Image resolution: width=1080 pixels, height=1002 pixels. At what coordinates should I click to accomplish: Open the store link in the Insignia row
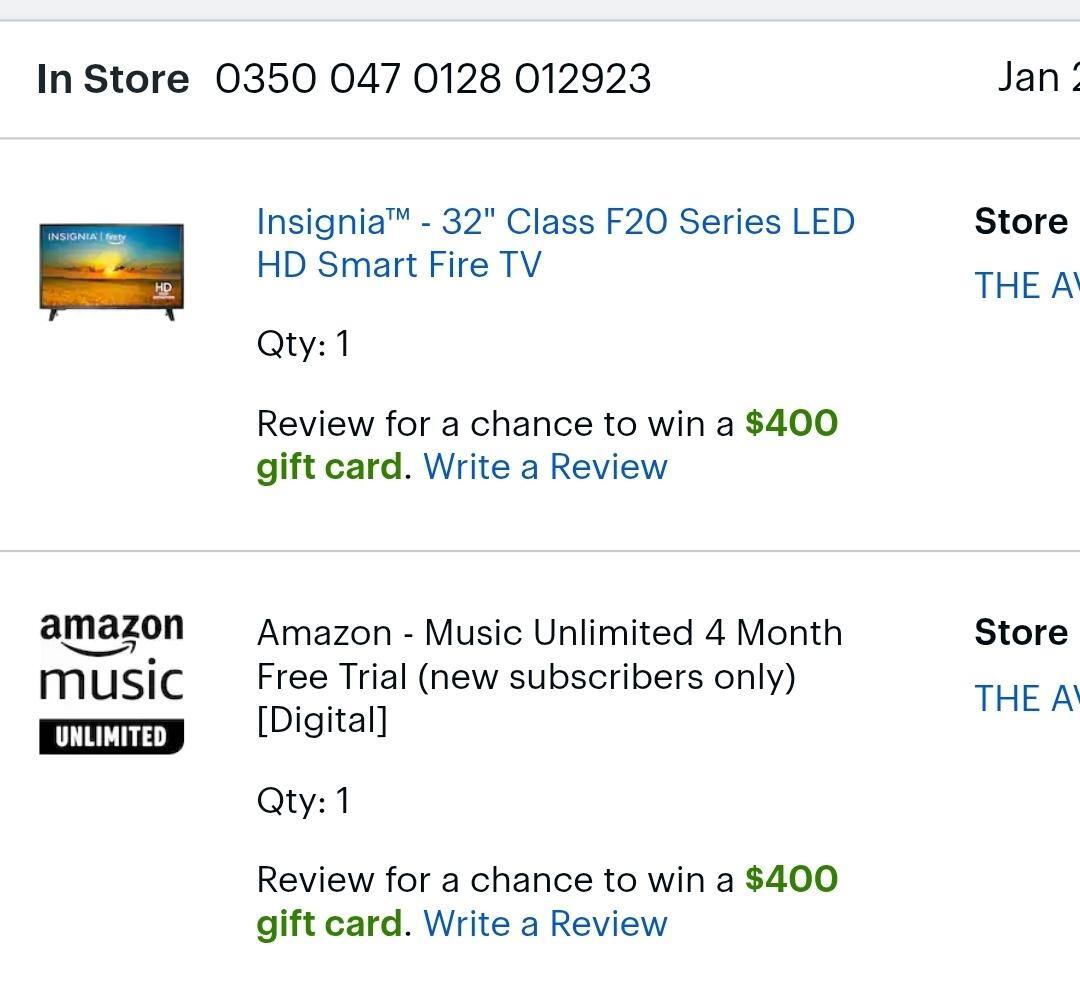coord(1026,286)
